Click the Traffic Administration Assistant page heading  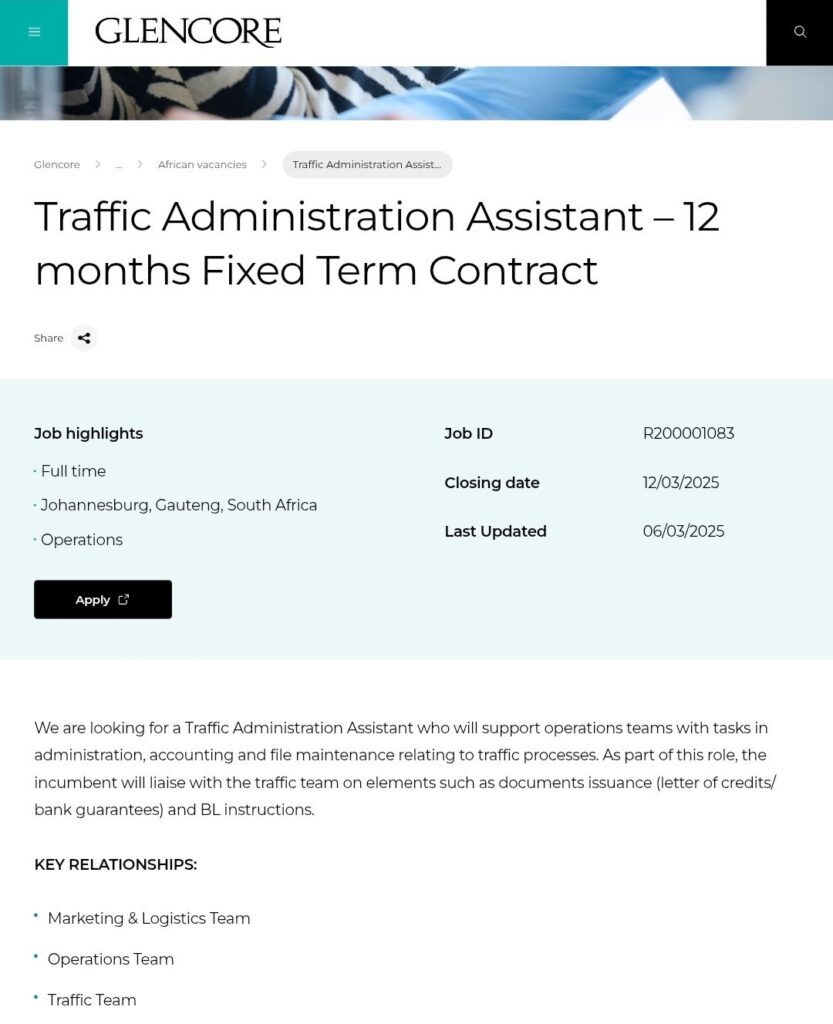(x=377, y=243)
